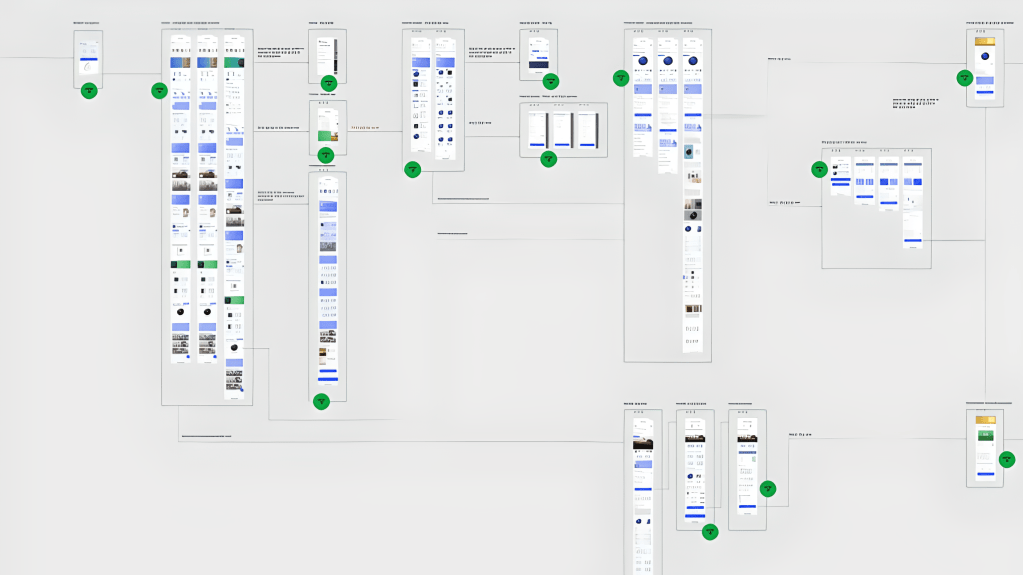The image size is (1023, 575).
Task: Click the green badge left of the four-screen frame
Action: pos(819,169)
